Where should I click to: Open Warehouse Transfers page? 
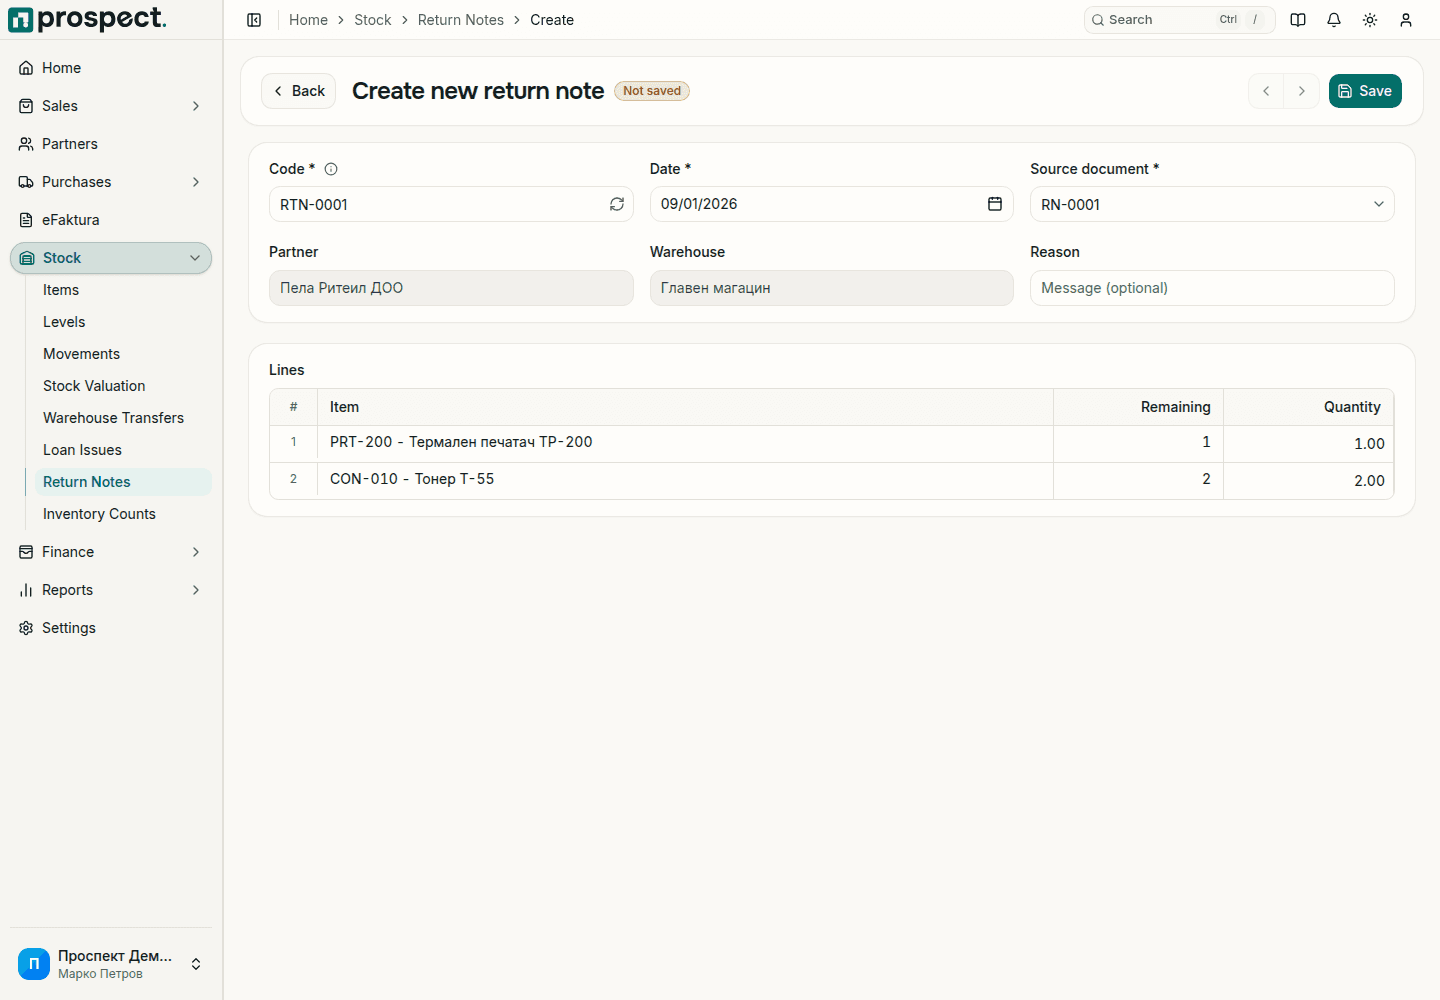pos(123,418)
